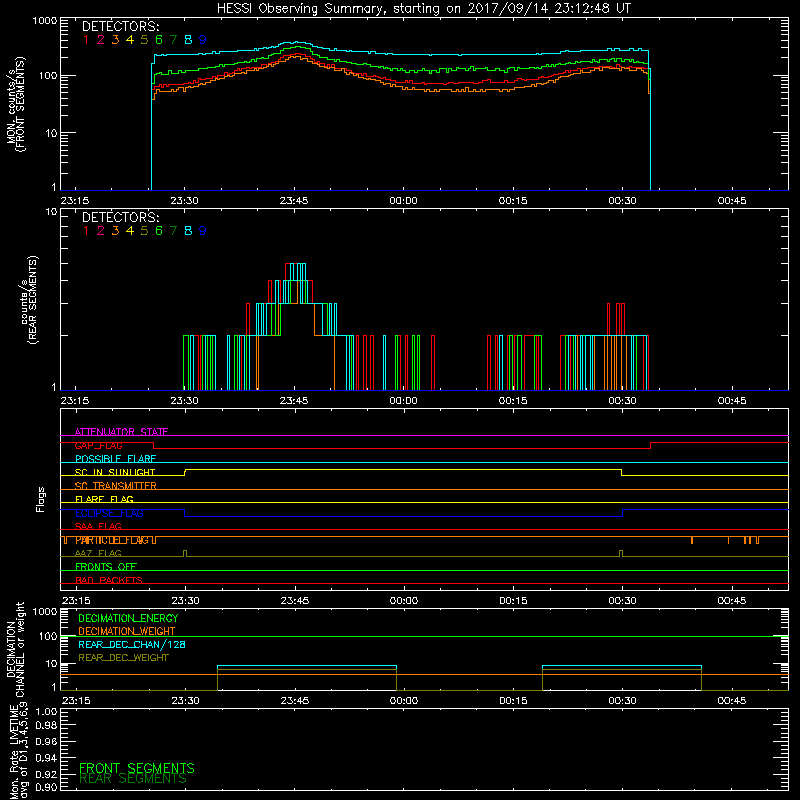Click "23:15" tick label under the decimation plot
800x800 pixels.
click(76, 701)
